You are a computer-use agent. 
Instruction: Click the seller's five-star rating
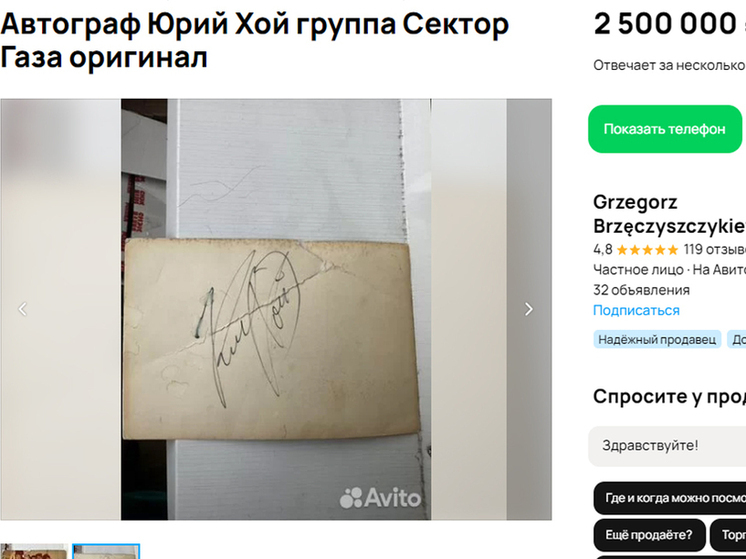(x=647, y=250)
